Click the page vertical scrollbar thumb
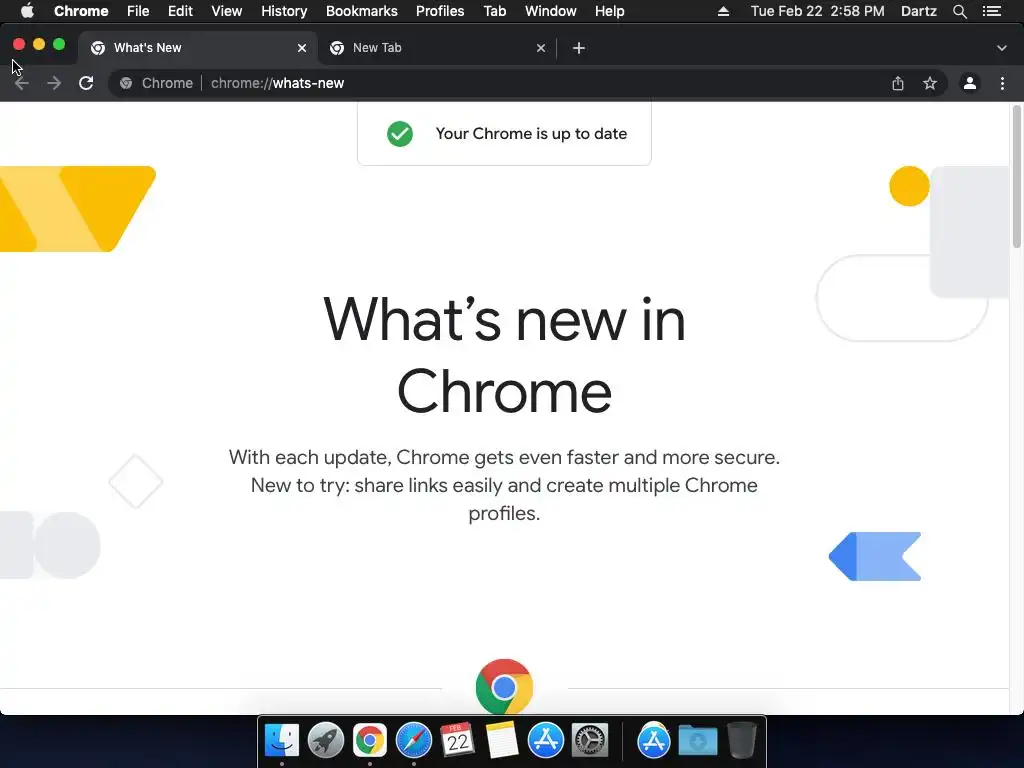Viewport: 1024px width, 768px height. tap(1016, 176)
